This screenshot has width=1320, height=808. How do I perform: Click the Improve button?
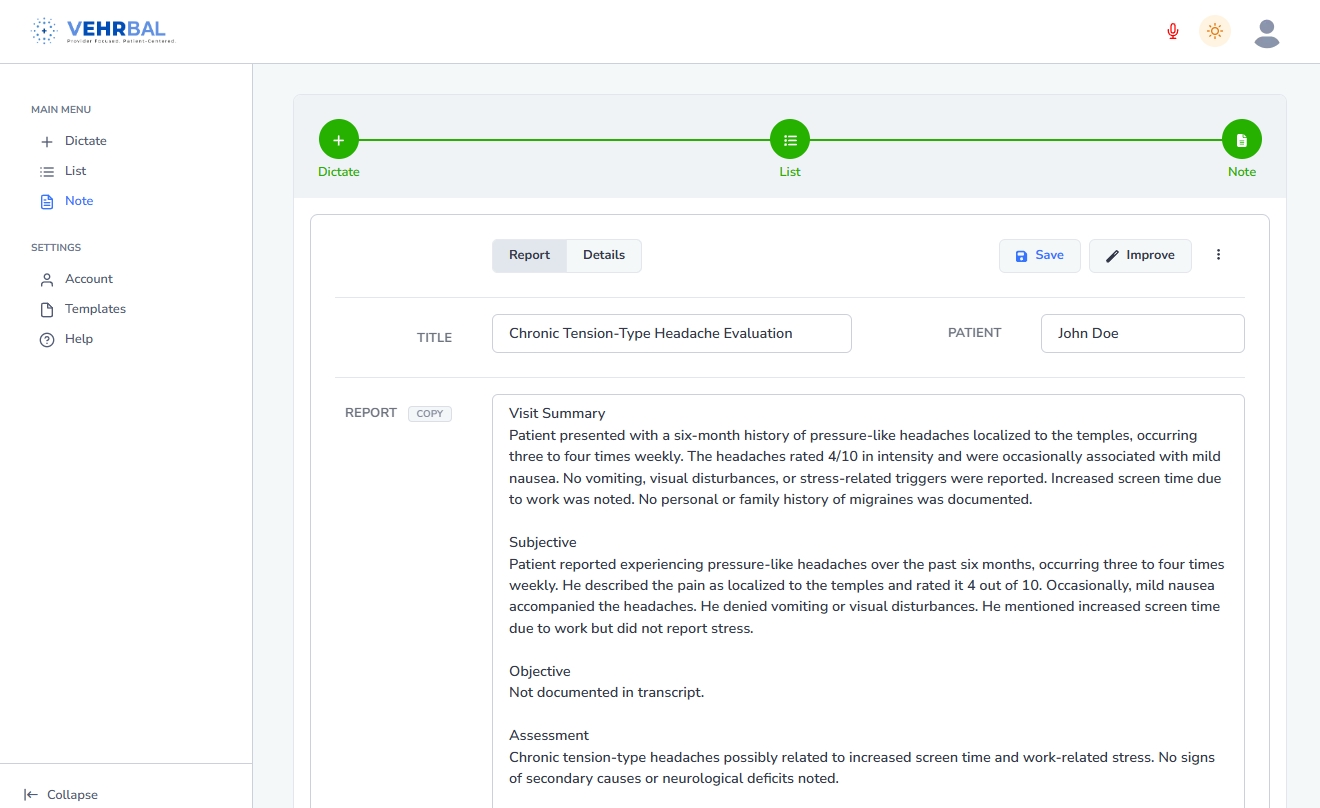point(1140,255)
